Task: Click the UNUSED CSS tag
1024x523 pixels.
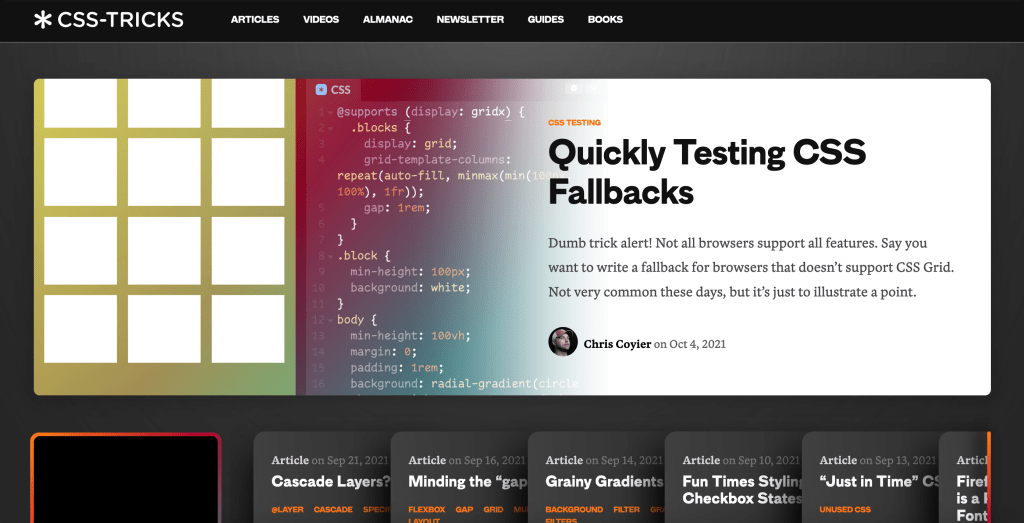Action: (x=845, y=509)
